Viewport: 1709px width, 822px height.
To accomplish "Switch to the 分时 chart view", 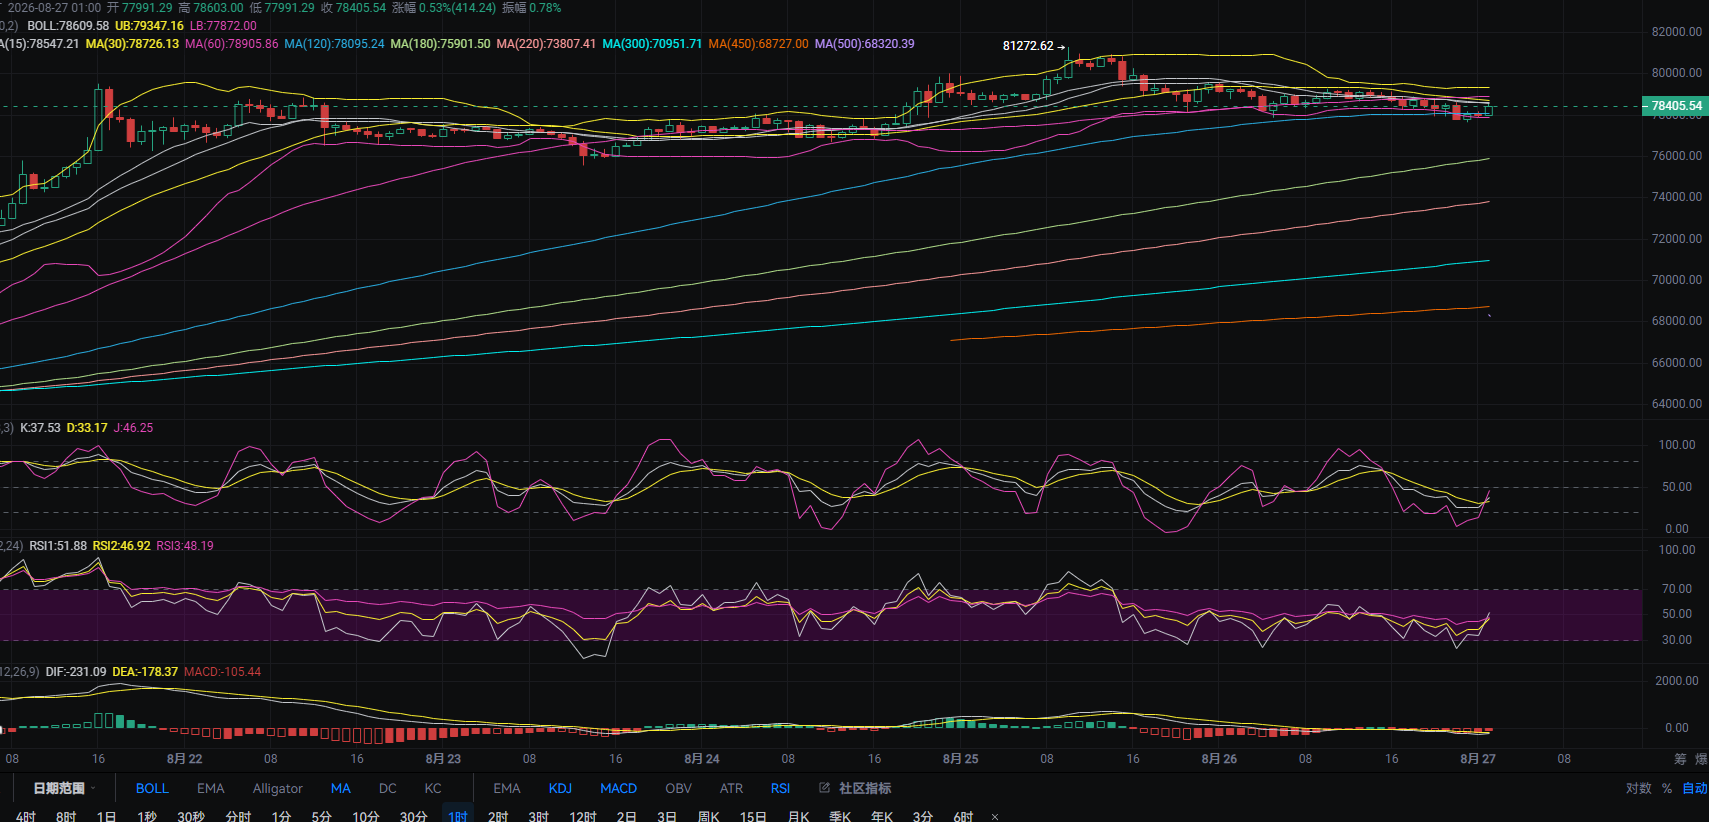I will pos(238,816).
